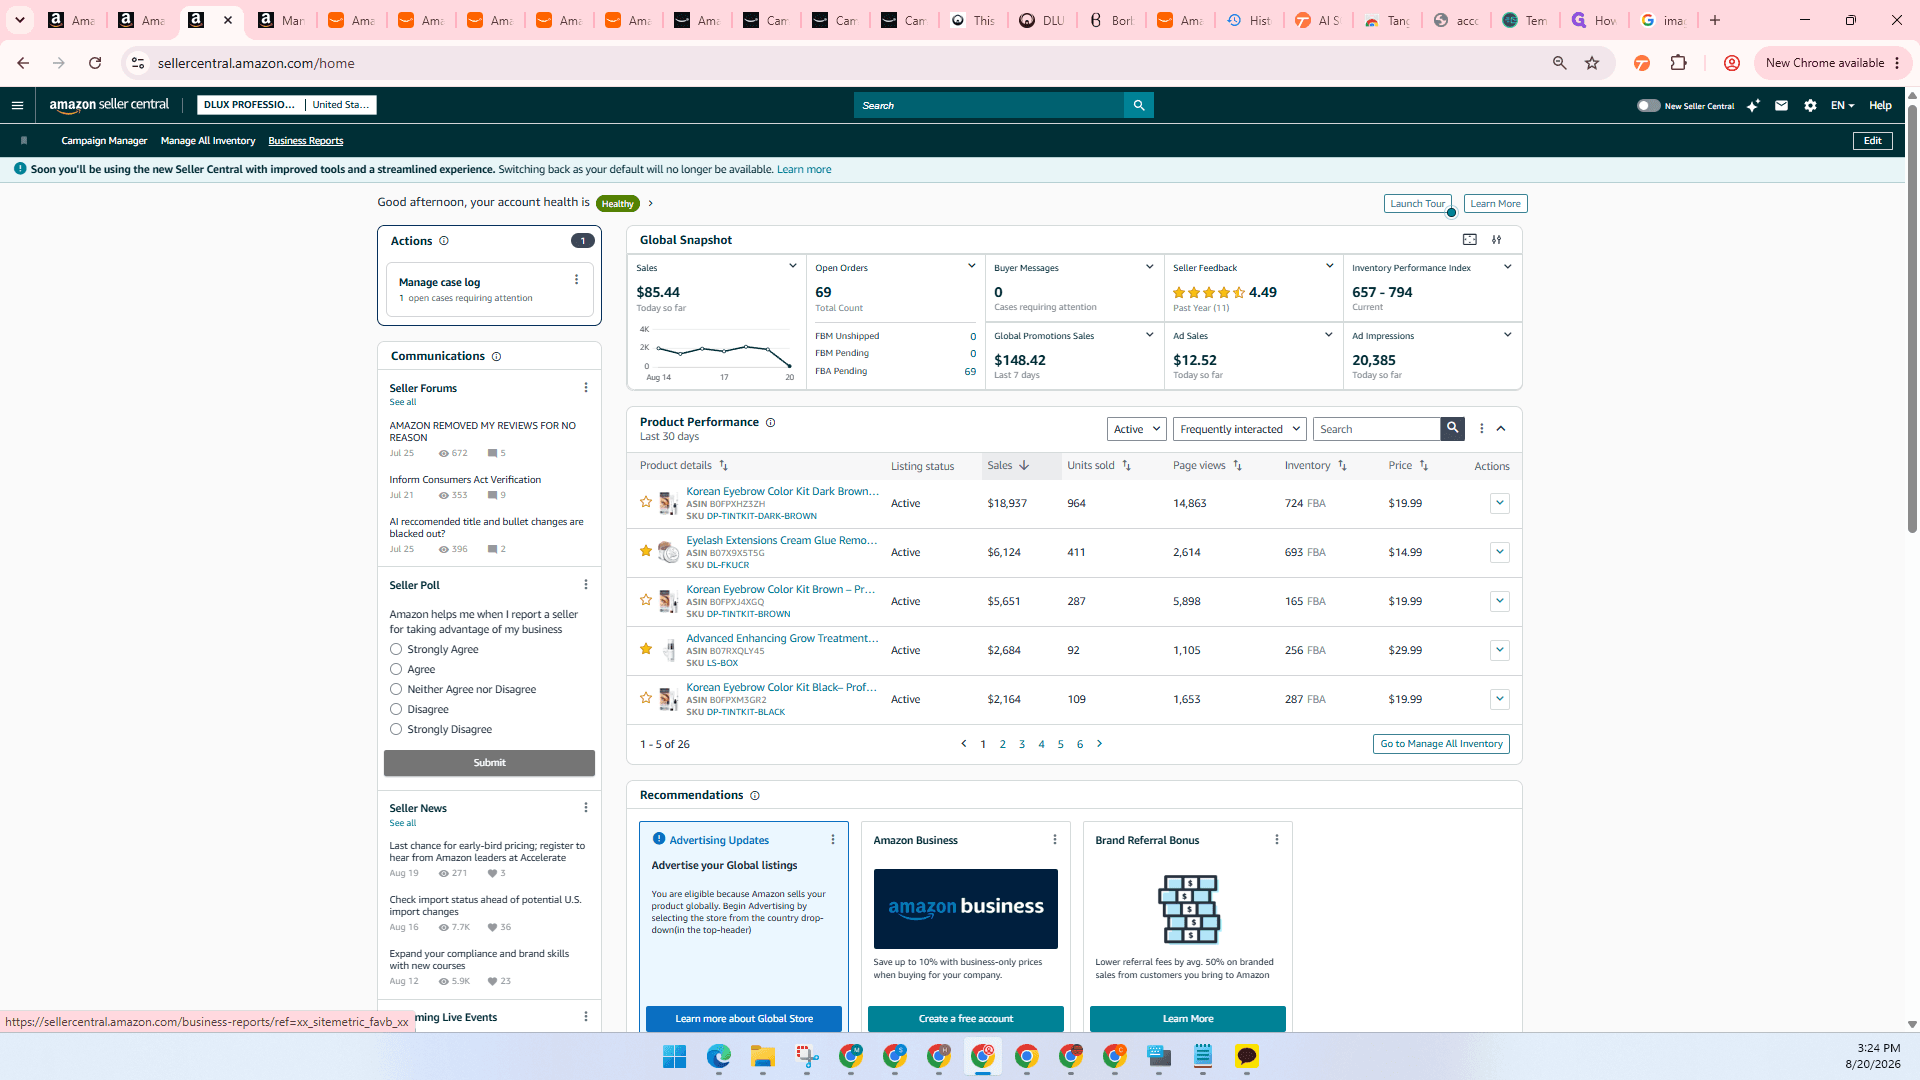Submit the Seller Poll
Screen dimensions: 1920x1080
(489, 763)
